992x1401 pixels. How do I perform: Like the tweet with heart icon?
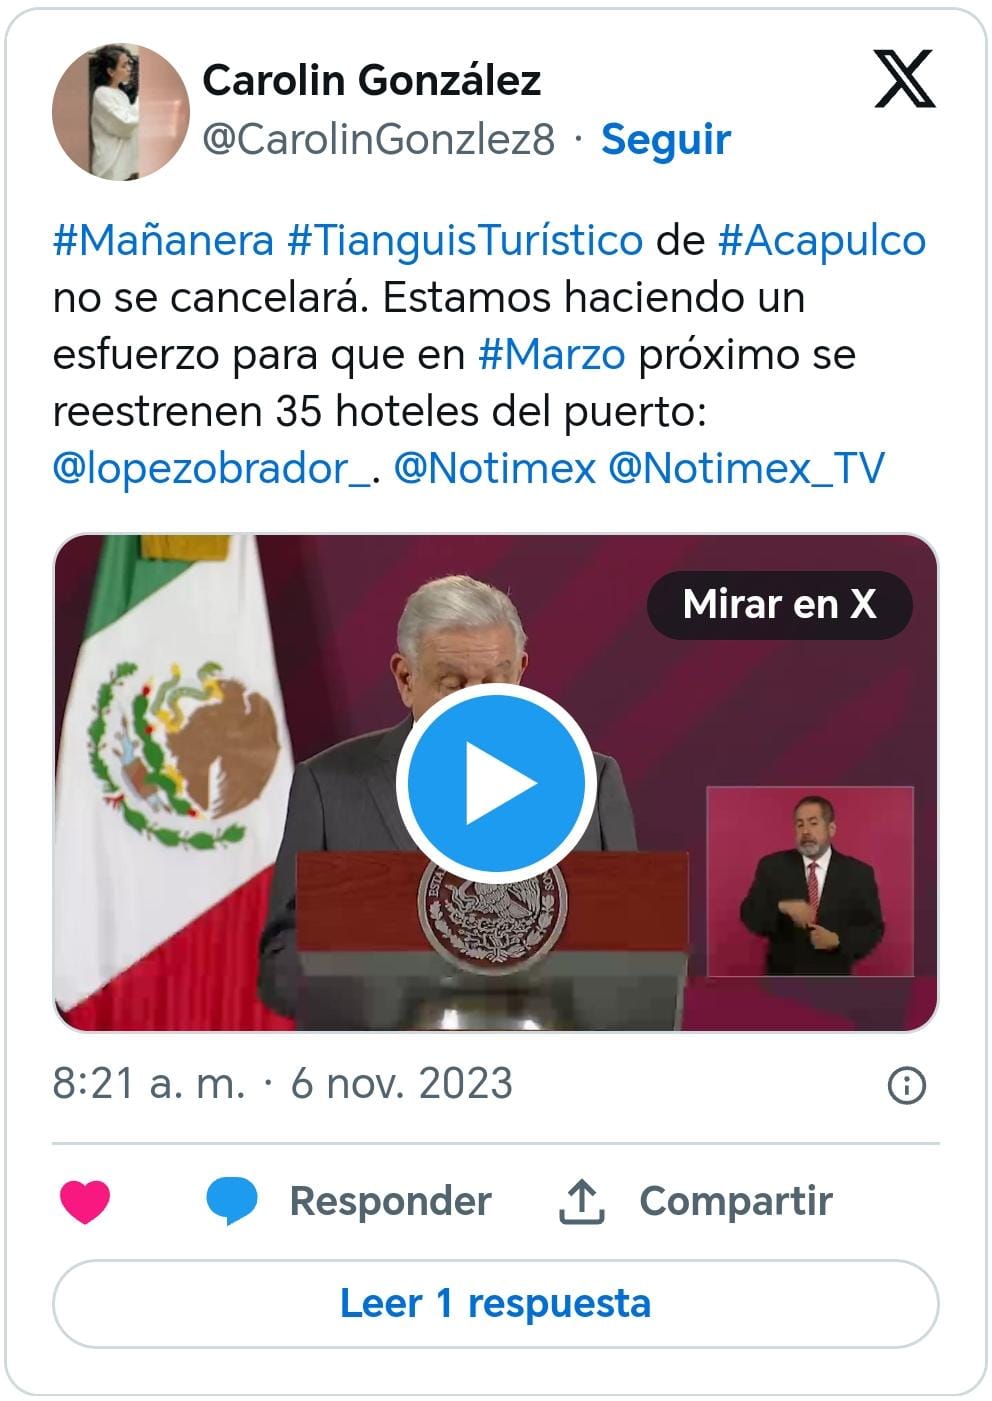85,1201
